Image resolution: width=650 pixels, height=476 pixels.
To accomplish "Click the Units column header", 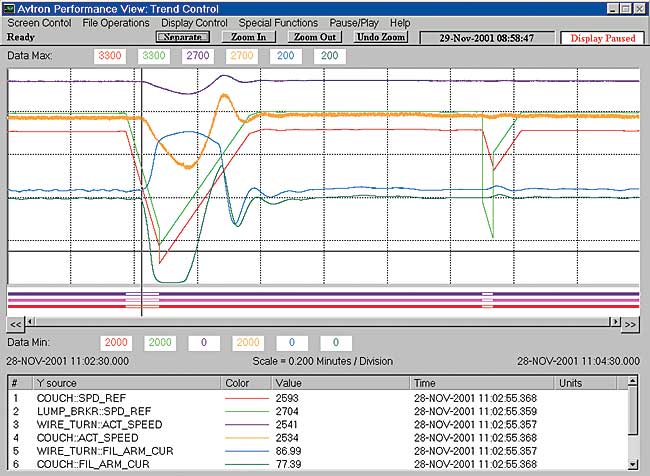I will 585,383.
